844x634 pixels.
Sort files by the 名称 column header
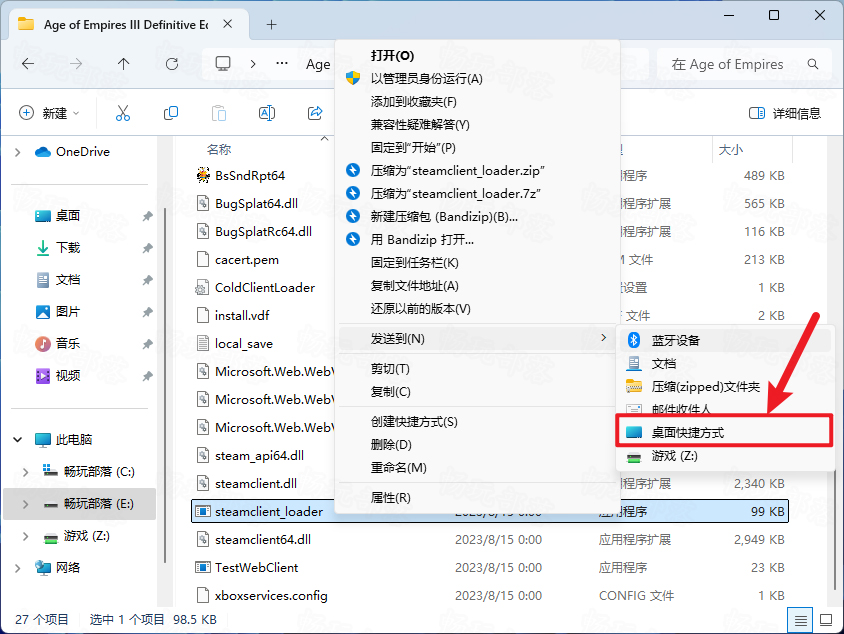(219, 150)
